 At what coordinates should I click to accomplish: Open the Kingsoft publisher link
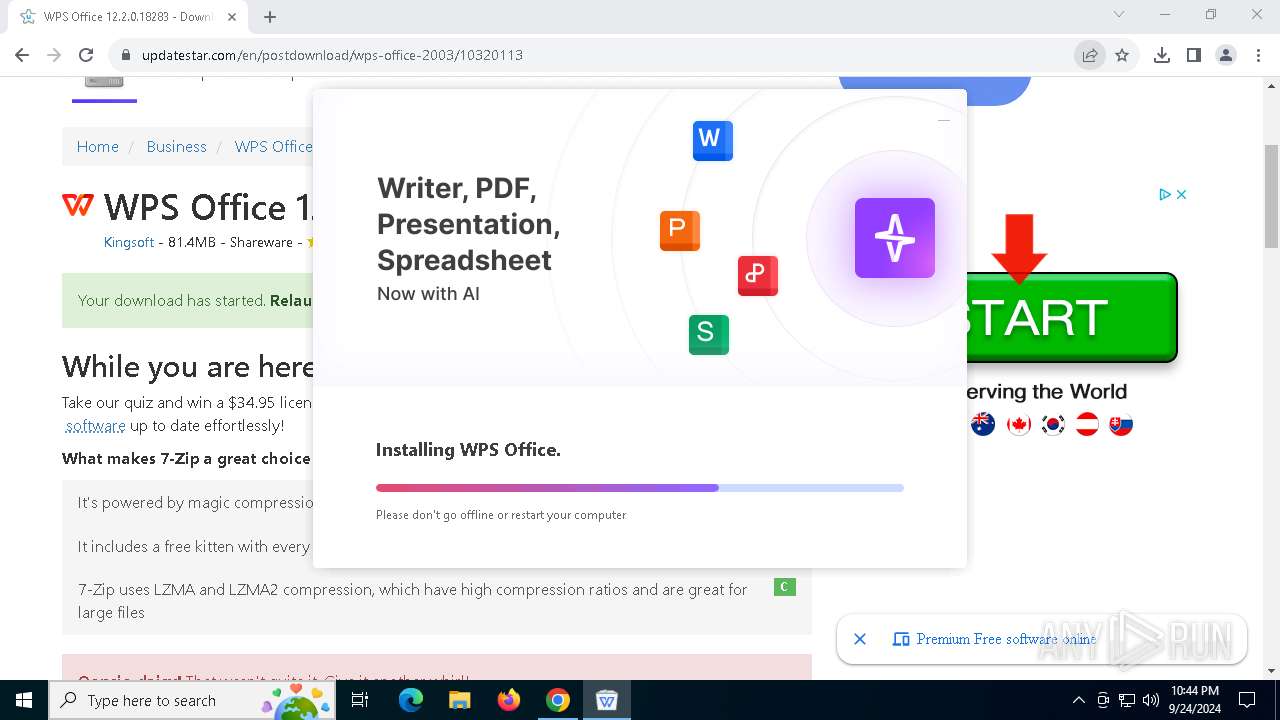(x=129, y=242)
